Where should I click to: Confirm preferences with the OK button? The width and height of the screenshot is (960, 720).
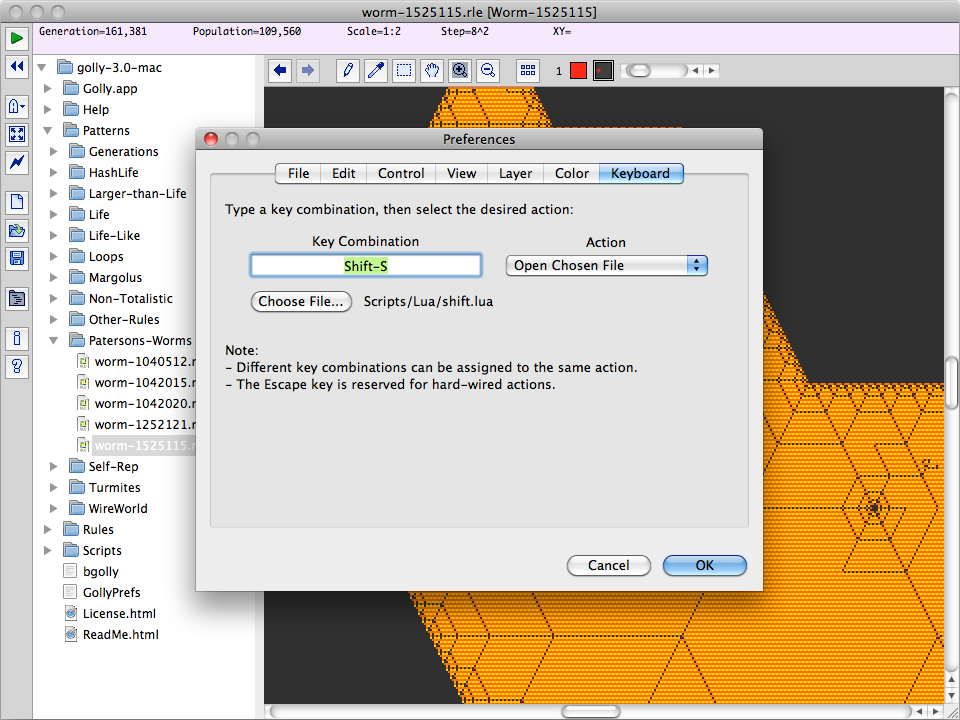(705, 565)
